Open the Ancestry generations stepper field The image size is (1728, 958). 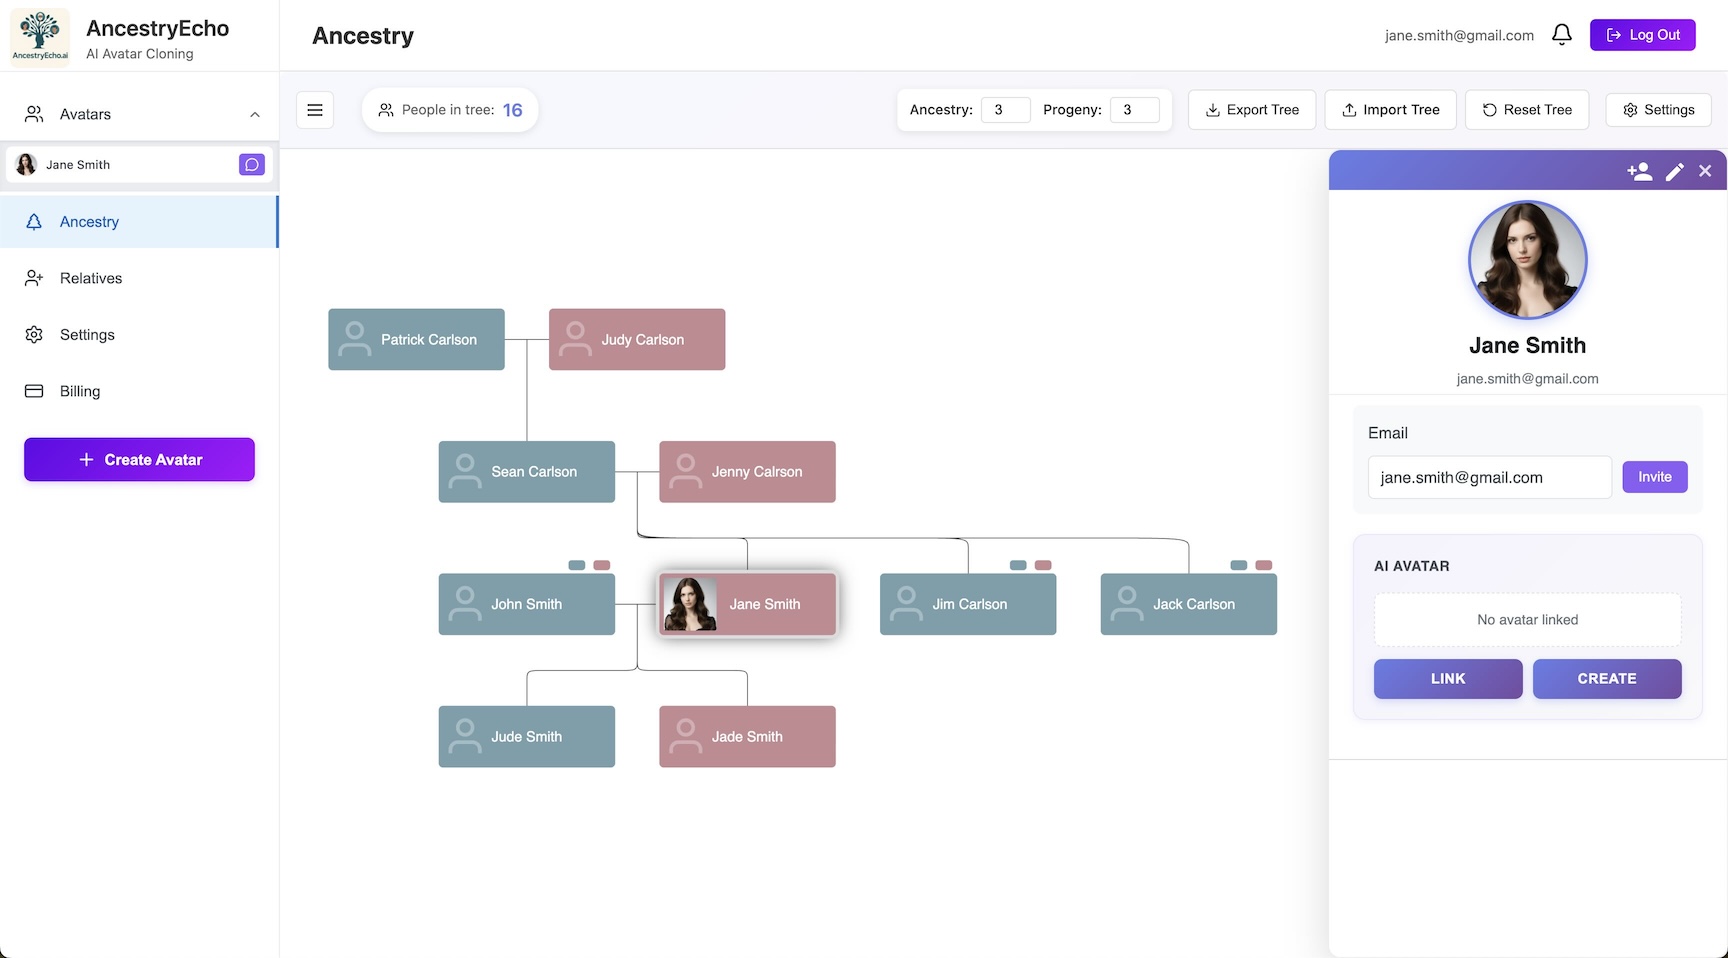tap(1005, 110)
